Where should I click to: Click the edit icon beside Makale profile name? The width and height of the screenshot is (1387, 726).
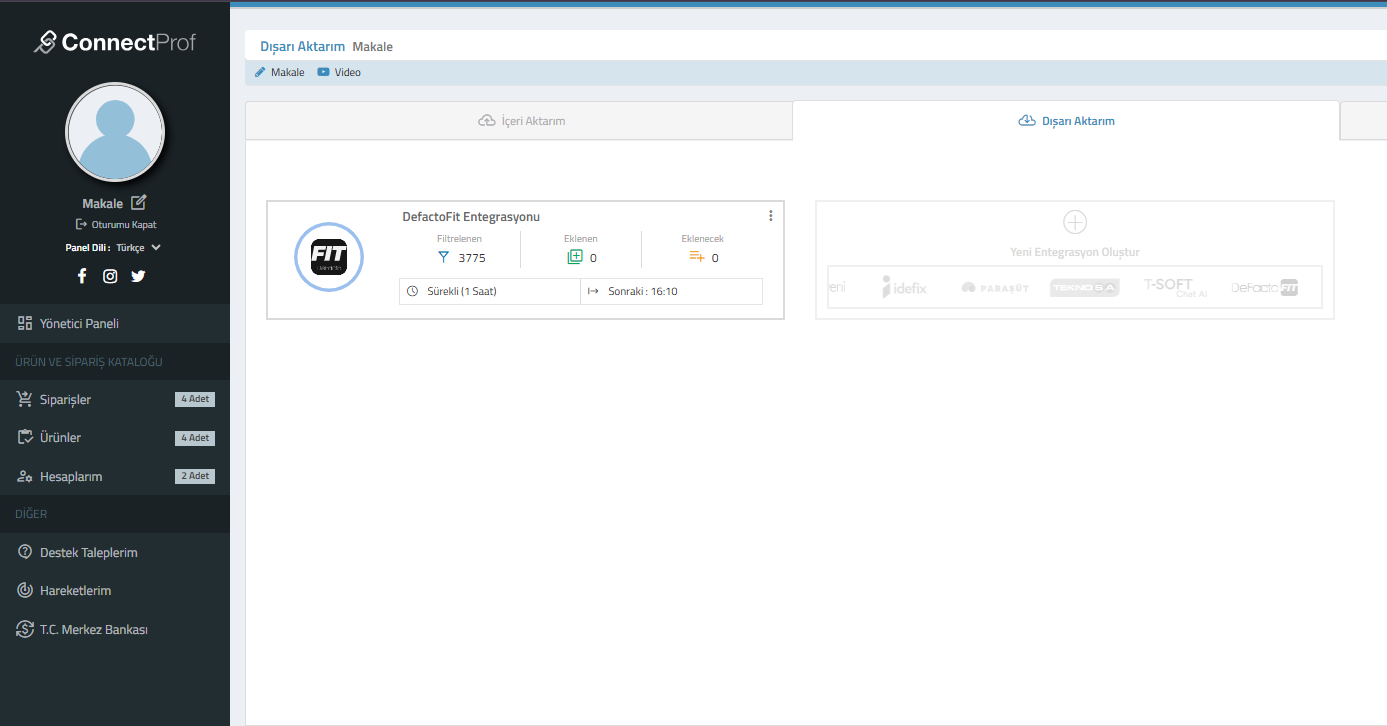point(139,202)
